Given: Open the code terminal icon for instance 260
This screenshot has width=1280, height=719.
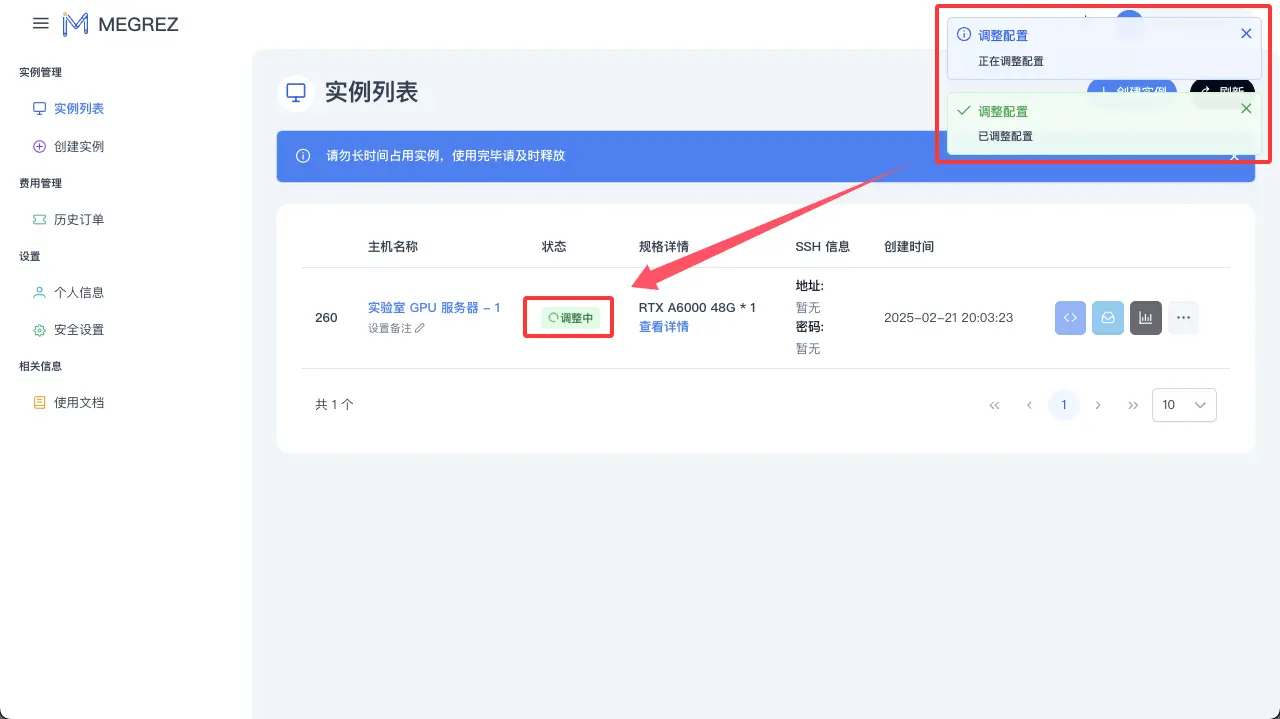Looking at the screenshot, I should coord(1070,317).
